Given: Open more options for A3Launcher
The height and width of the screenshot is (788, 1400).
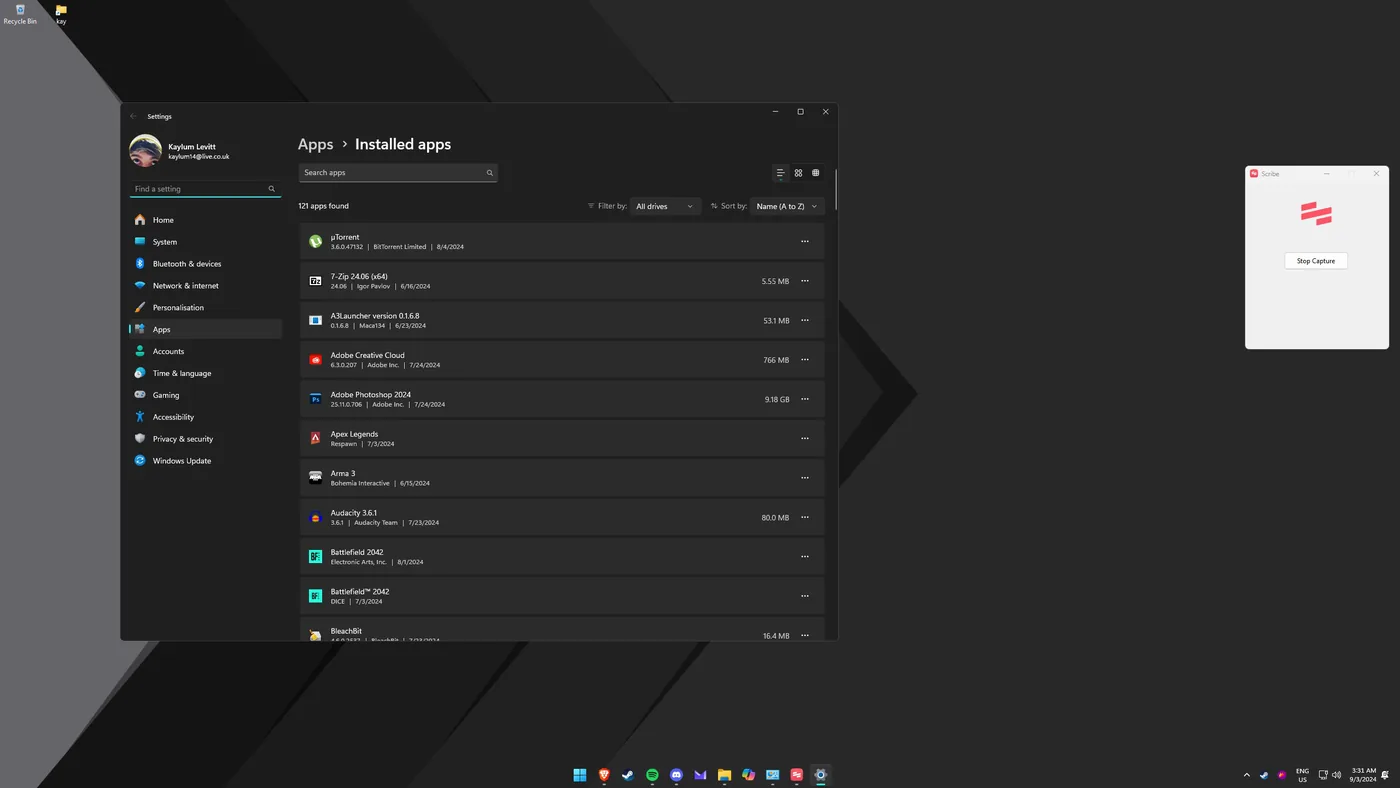Looking at the screenshot, I should 805,321.
